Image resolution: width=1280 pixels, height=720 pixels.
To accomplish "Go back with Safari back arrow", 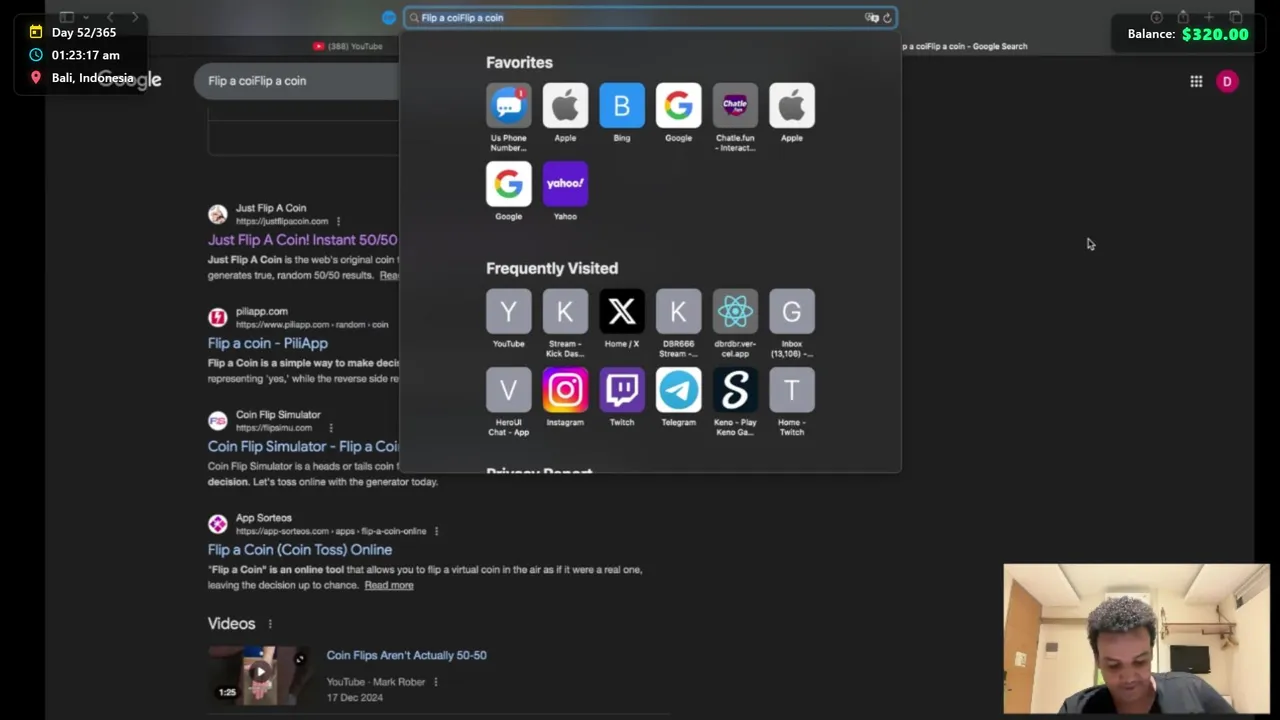I will pyautogui.click(x=110, y=17).
